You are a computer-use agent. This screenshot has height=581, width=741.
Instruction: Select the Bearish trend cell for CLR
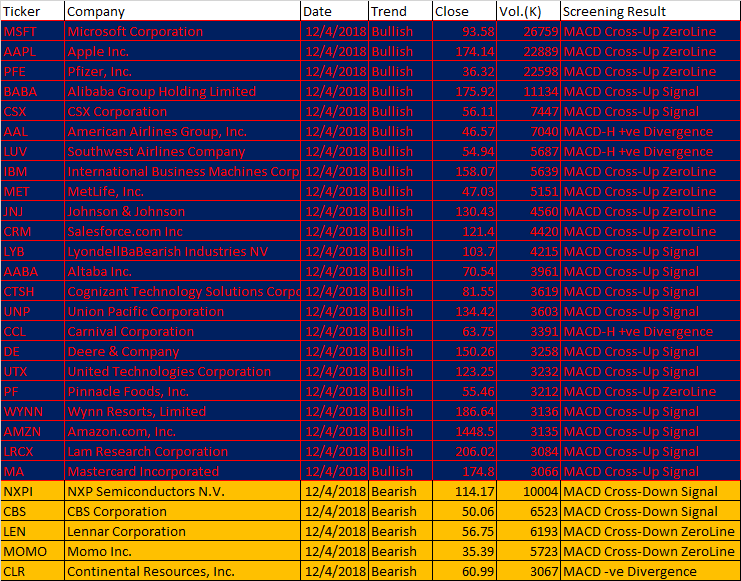400,572
